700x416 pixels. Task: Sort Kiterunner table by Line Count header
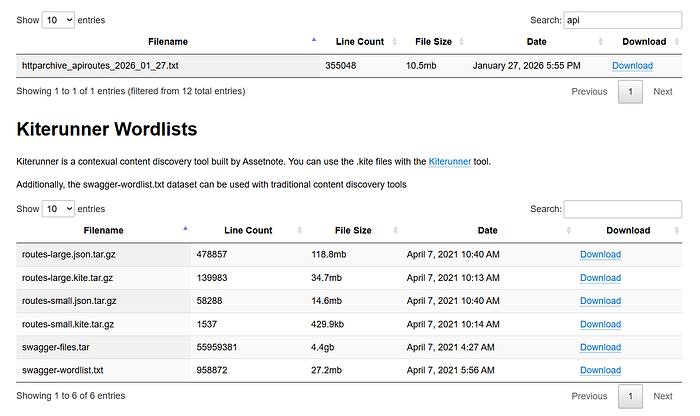[x=249, y=230]
